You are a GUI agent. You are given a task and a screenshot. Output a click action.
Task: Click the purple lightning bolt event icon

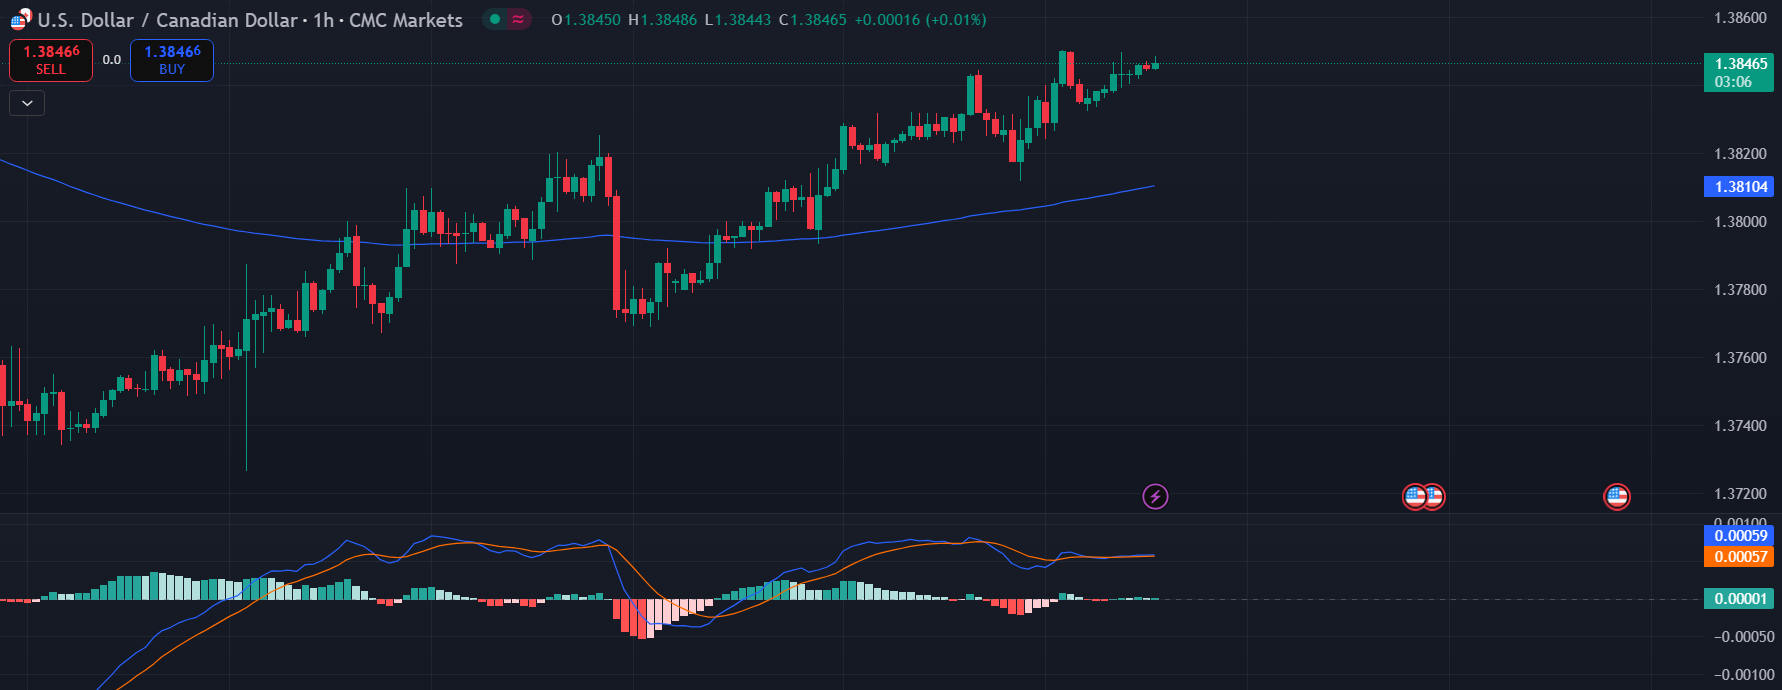pos(1155,496)
